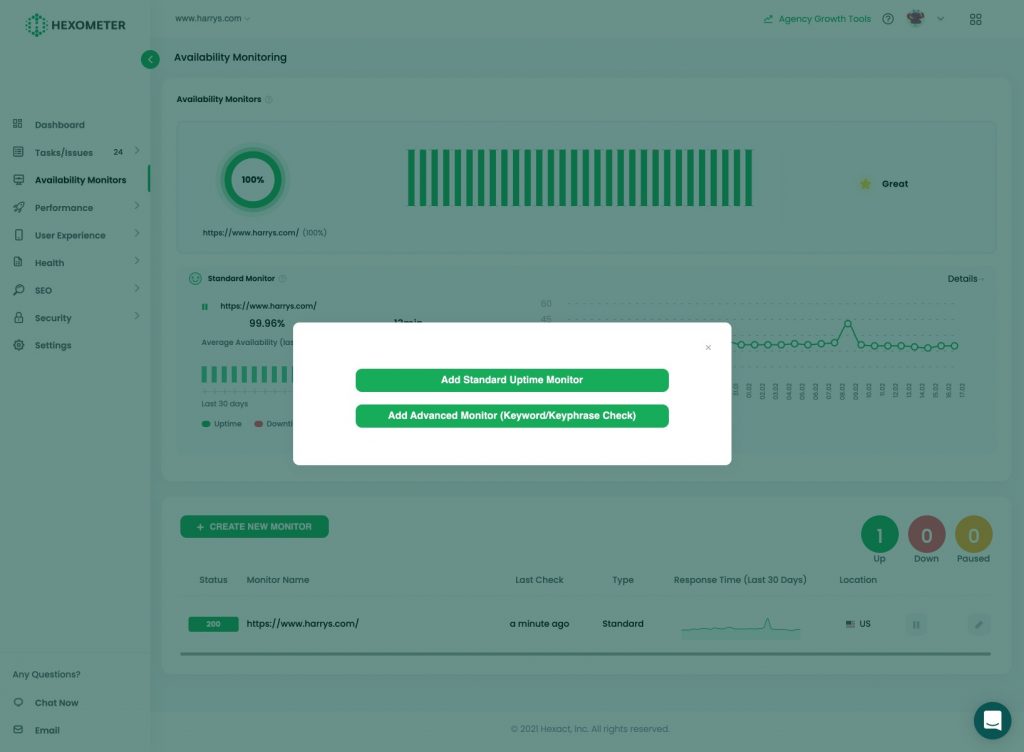Open the www.harrys.com site dropdown
Screen dimensions: 1024x752
[x=212, y=18]
